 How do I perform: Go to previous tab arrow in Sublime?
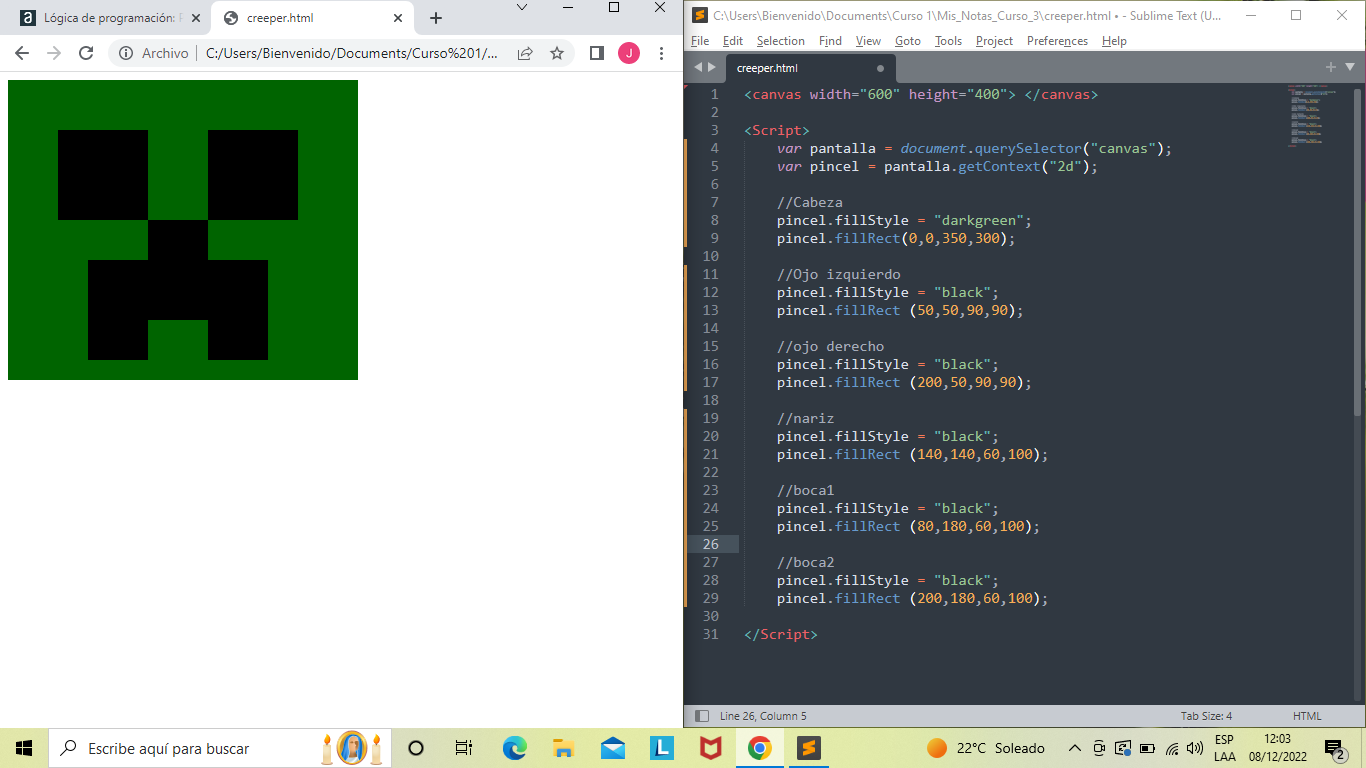698,67
